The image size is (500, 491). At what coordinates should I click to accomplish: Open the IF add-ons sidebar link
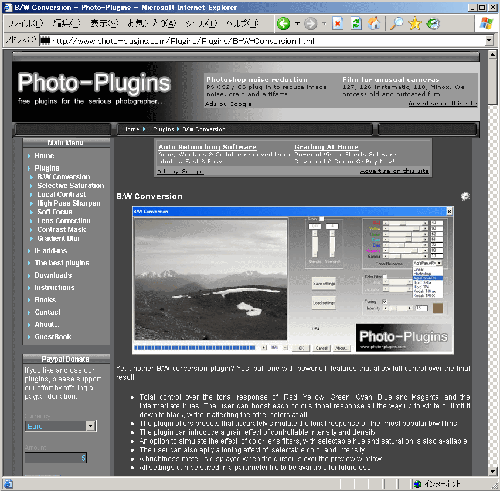click(x=51, y=251)
